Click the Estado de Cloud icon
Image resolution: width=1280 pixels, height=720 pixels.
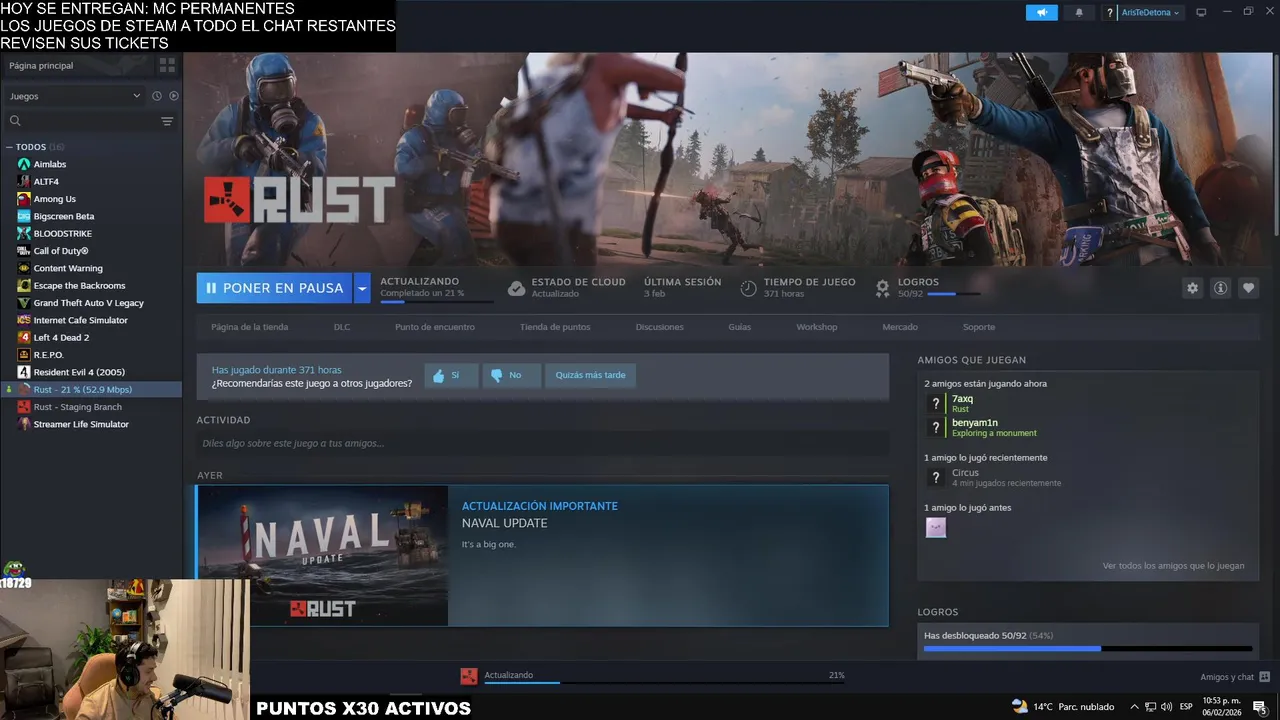[x=516, y=288]
